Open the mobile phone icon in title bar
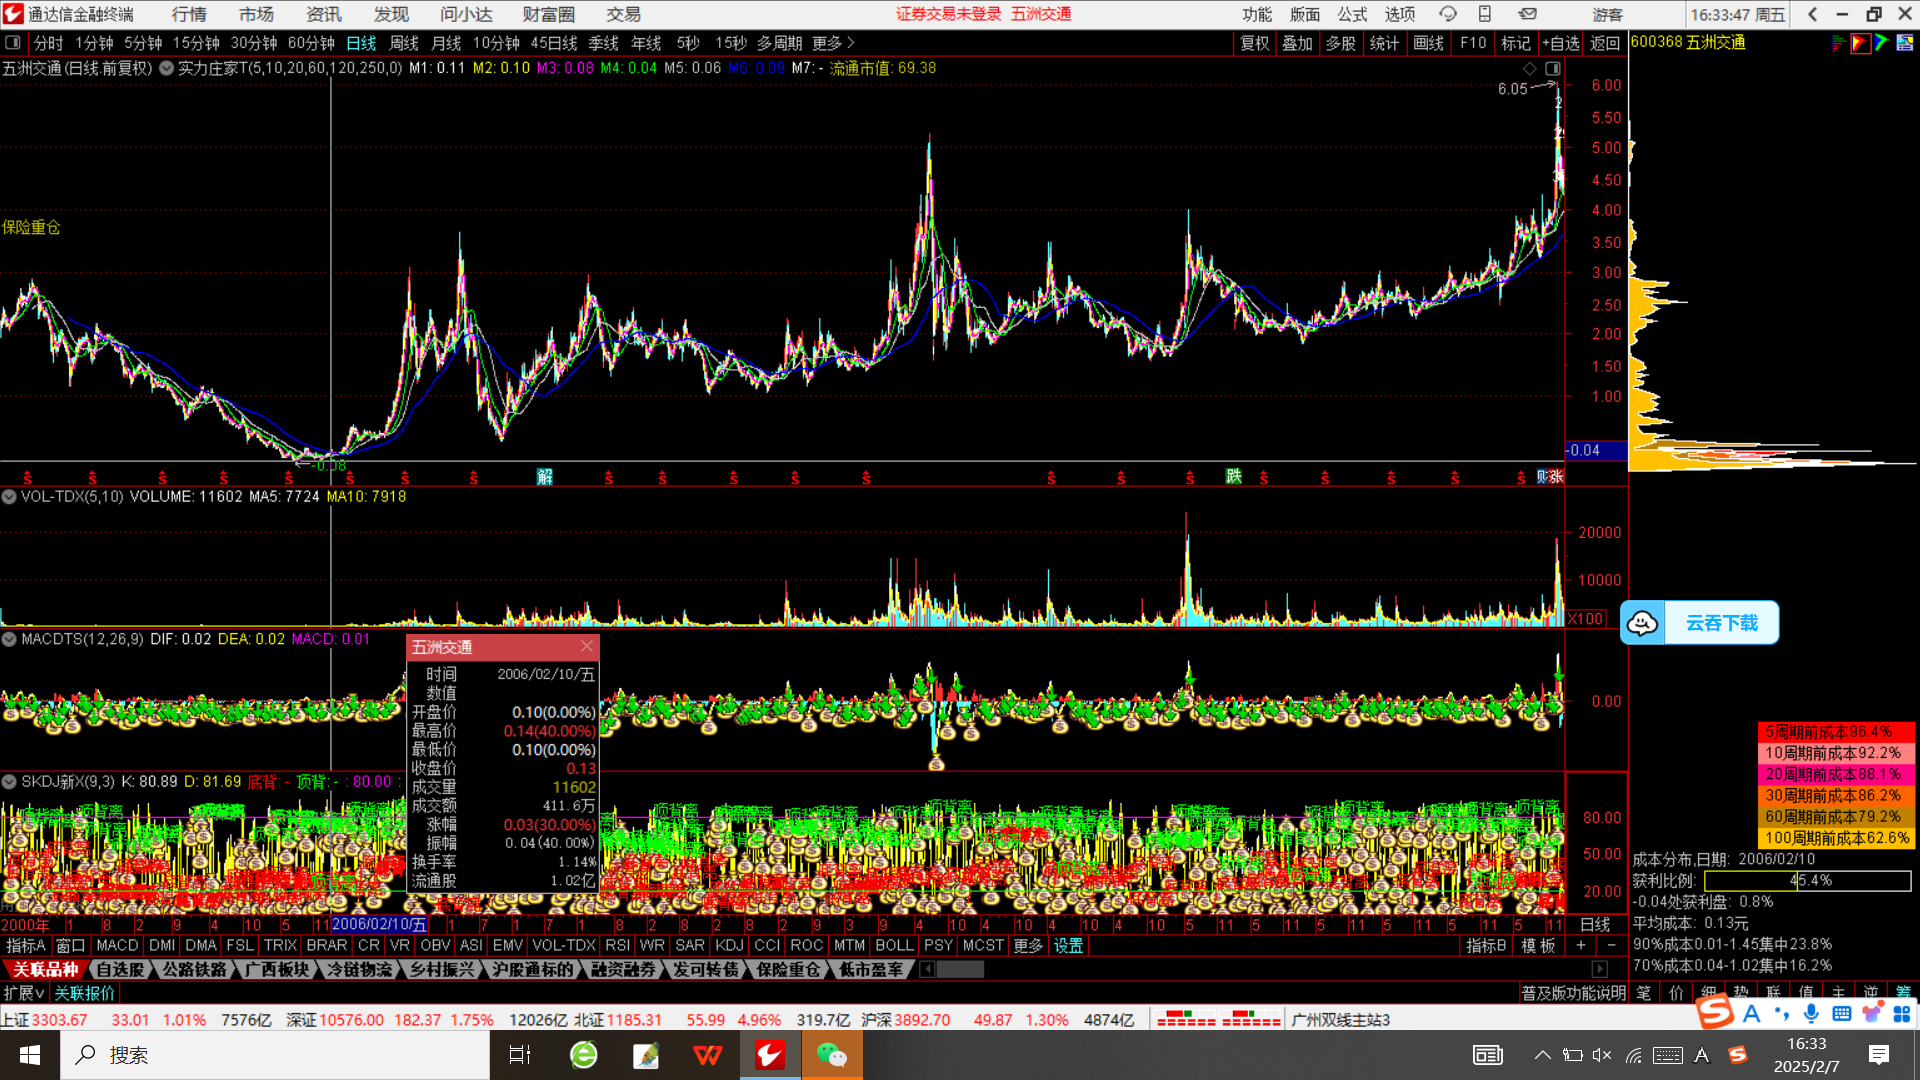The image size is (1920, 1080). pos(1485,14)
